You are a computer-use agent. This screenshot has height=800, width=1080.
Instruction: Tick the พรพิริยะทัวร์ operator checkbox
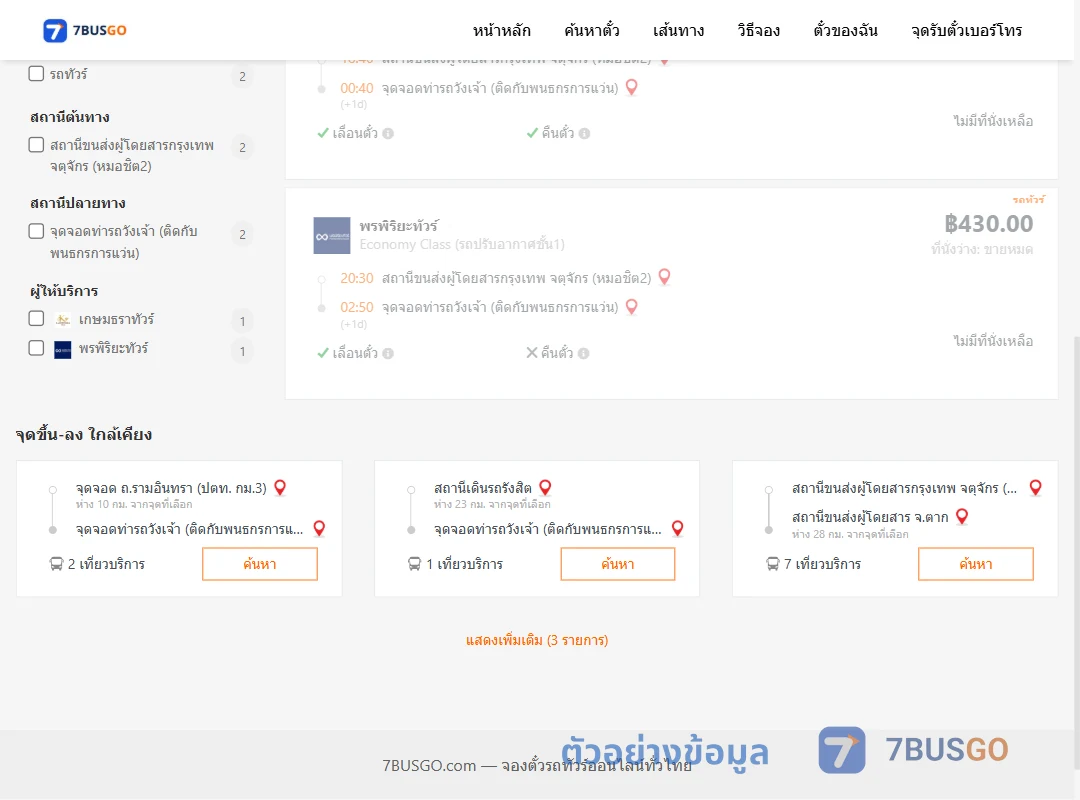pos(37,348)
